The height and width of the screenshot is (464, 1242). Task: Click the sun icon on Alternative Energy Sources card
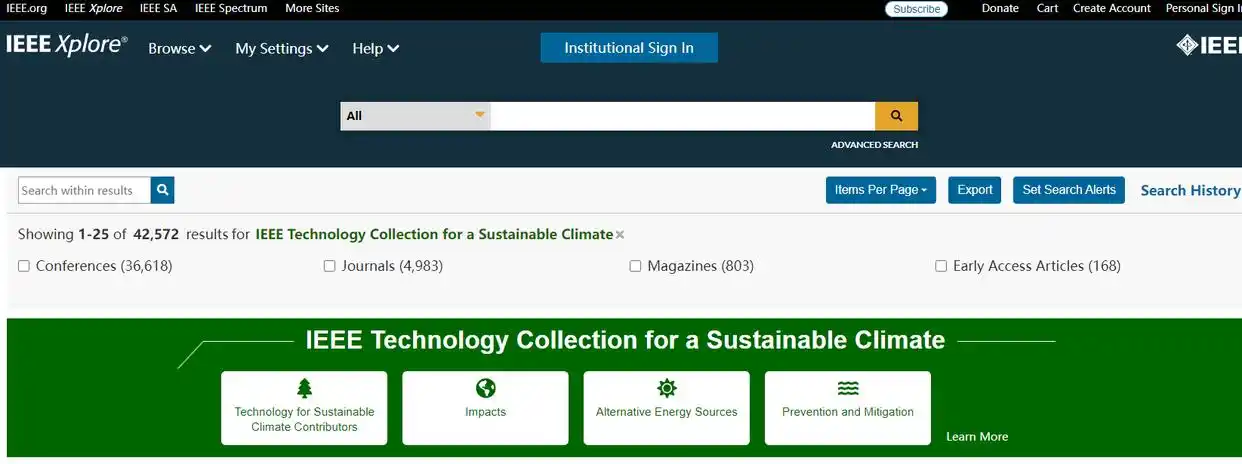pyautogui.click(x=667, y=388)
